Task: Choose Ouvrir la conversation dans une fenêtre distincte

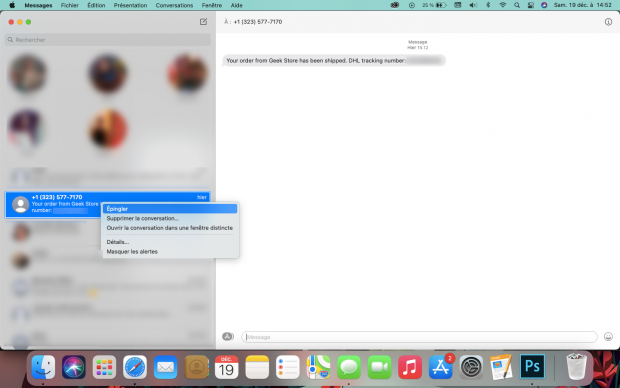Action: (170, 228)
